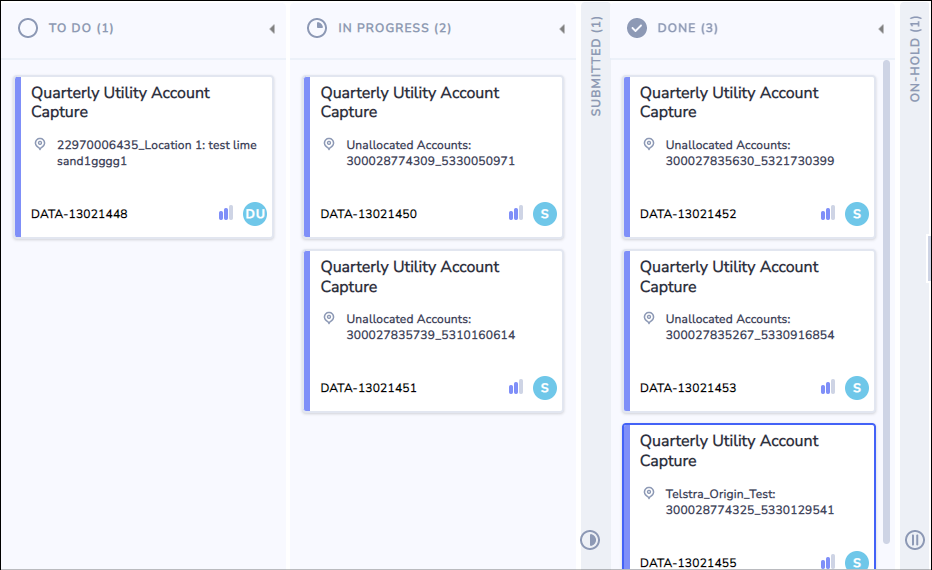Expand the collapsed Submitted column
This screenshot has width=932, height=570.
point(596,66)
